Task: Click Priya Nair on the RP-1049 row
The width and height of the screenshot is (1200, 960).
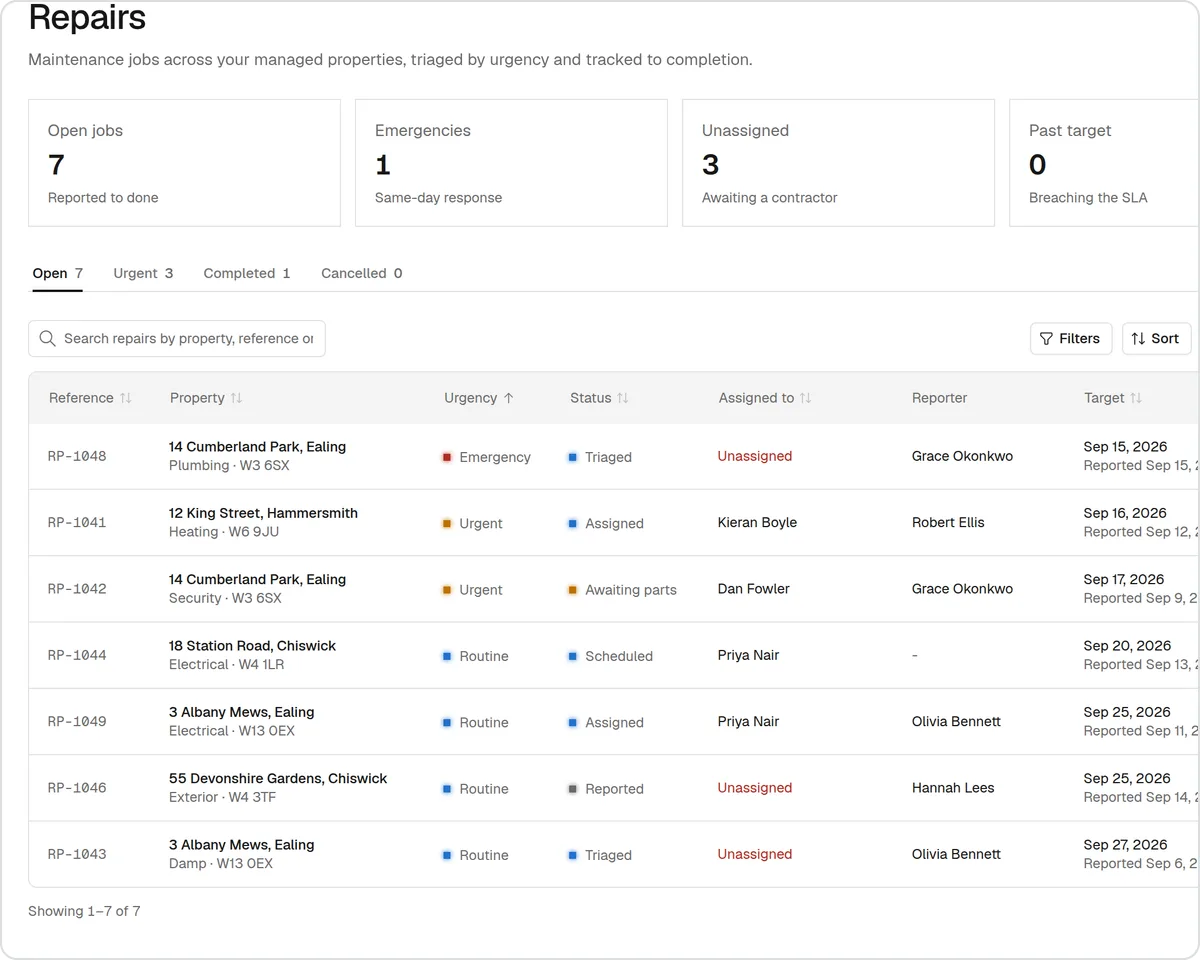Action: point(748,721)
